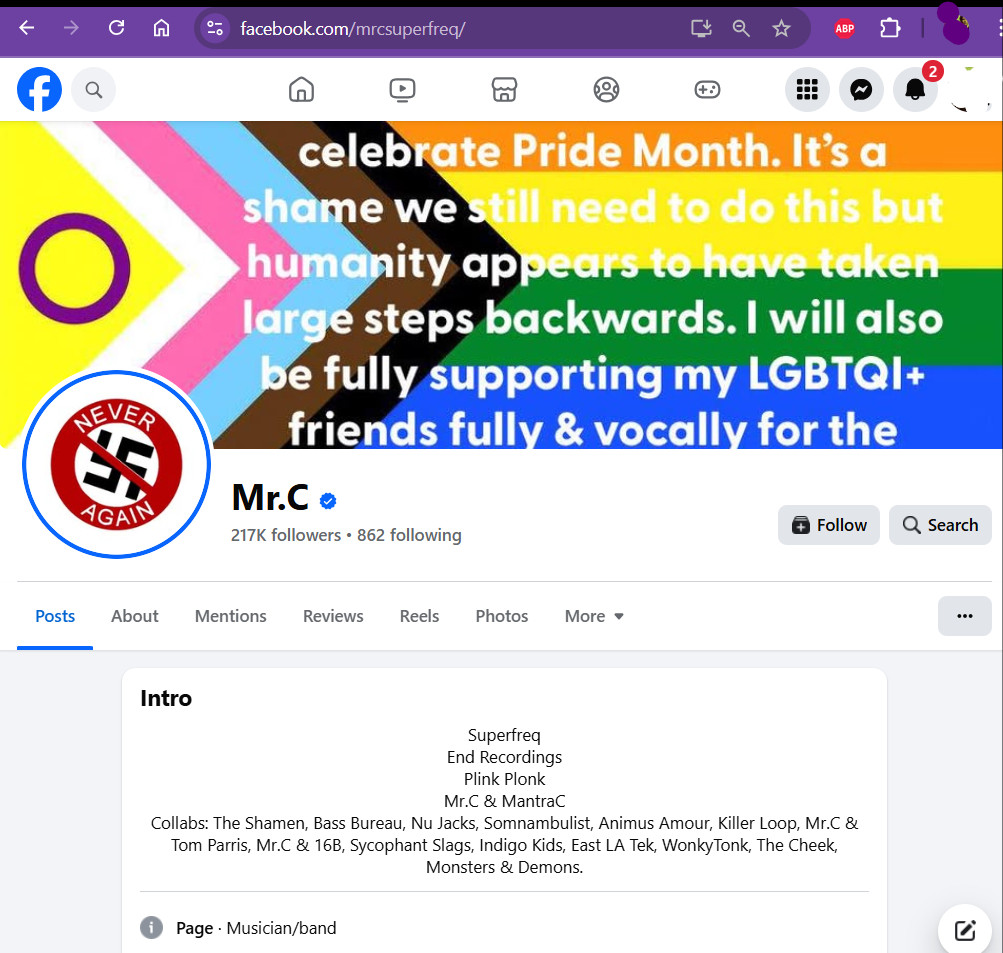Follow the Mr.C page
1003x953 pixels.
point(828,525)
